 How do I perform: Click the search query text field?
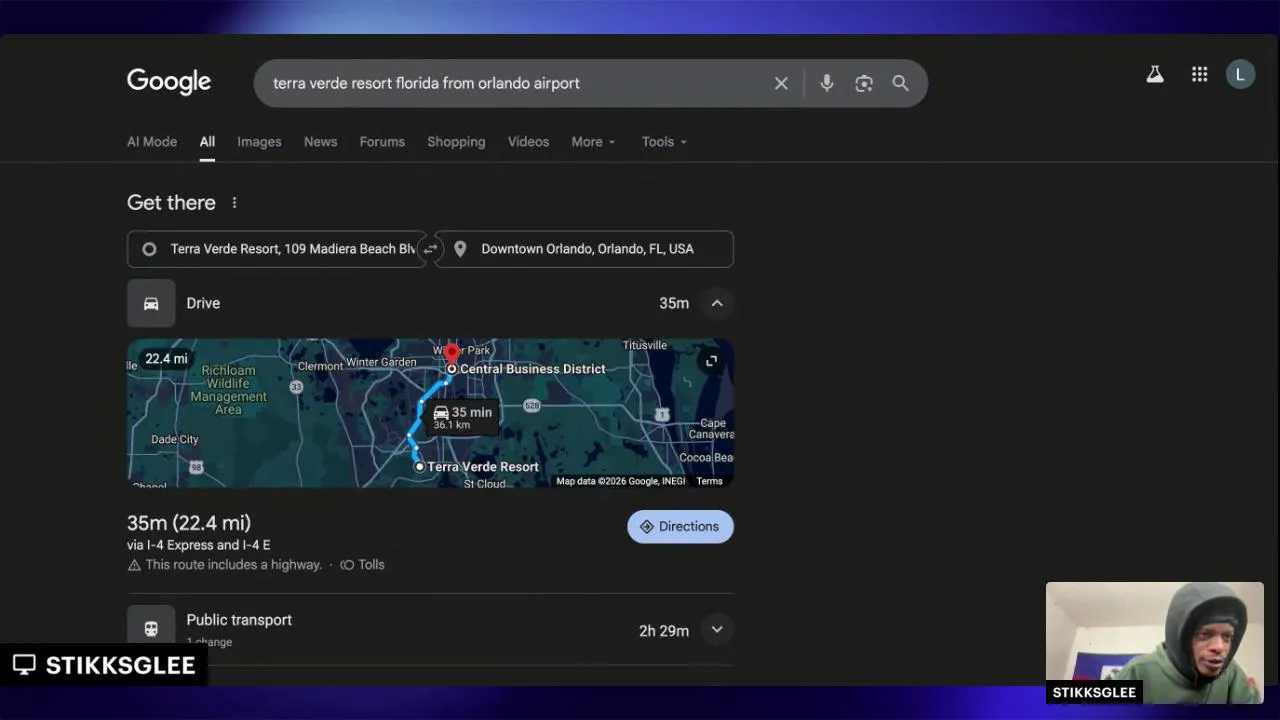tap(515, 83)
